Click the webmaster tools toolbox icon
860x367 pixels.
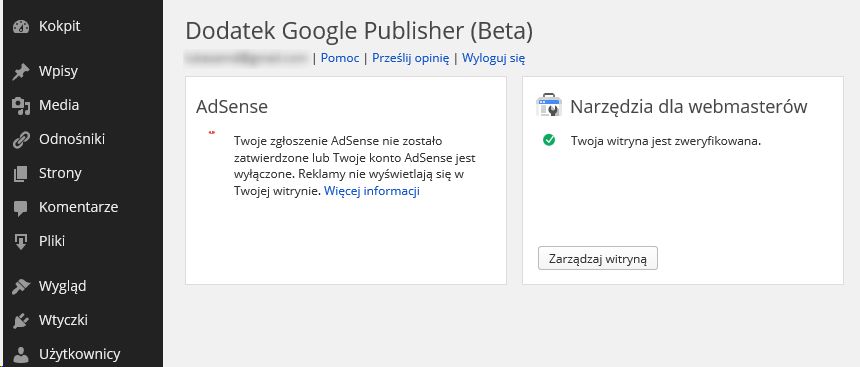548,105
